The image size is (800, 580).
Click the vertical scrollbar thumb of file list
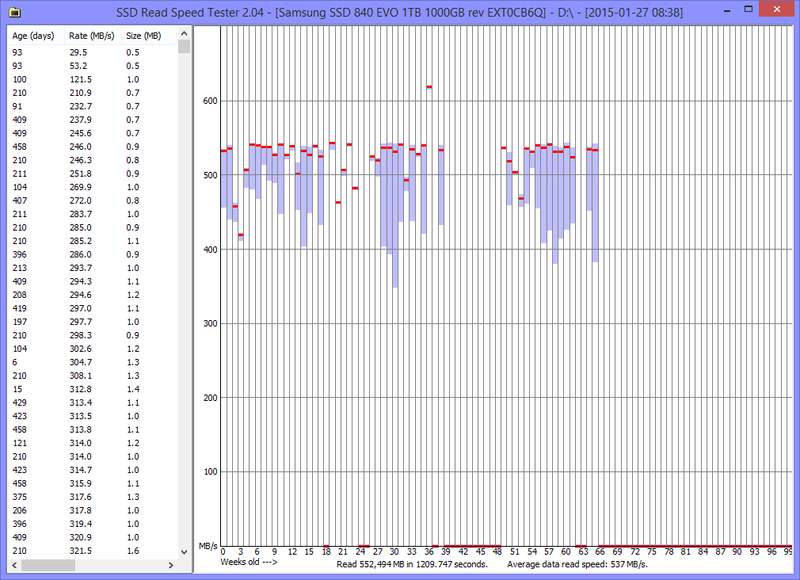point(184,46)
